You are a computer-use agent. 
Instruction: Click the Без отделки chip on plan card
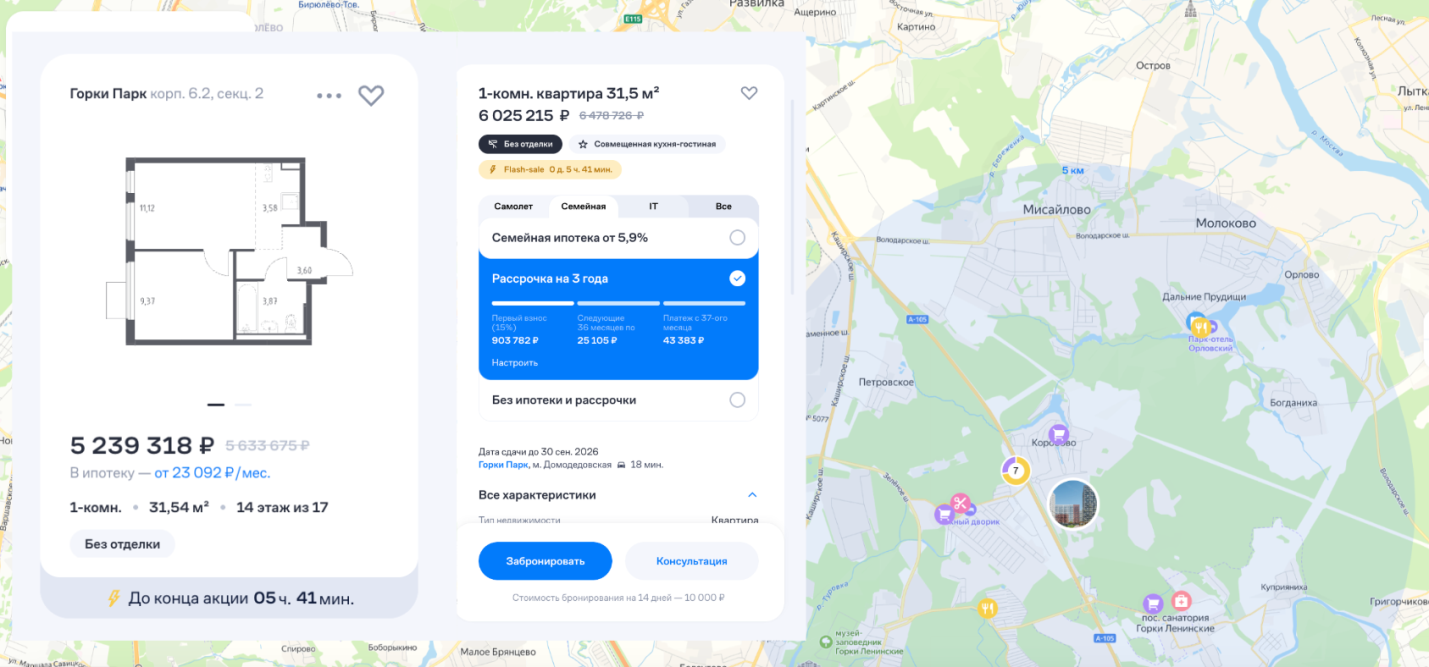[x=122, y=544]
